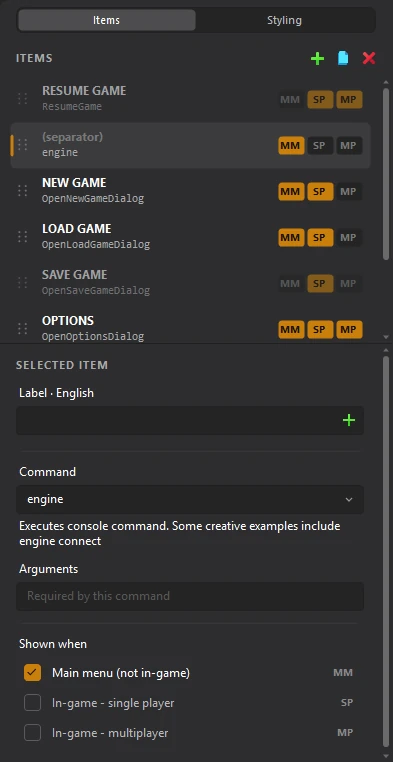The image size is (393, 762).
Task: Toggle MM badge on NEW GAME row
Action: pos(290,191)
